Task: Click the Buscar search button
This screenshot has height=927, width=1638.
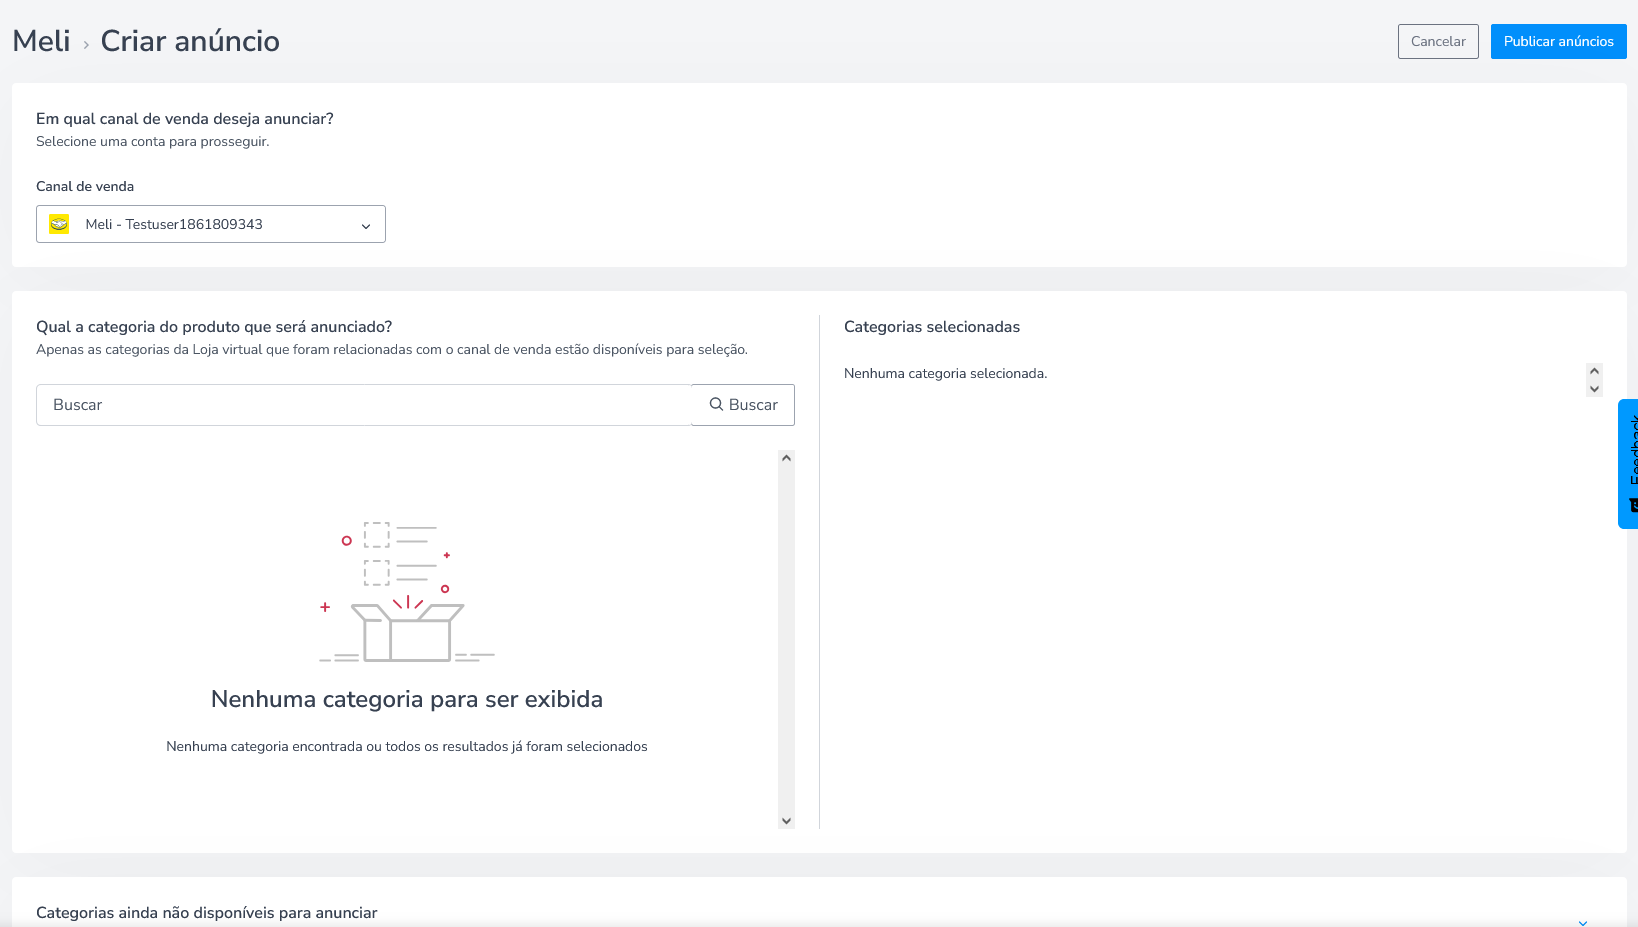Action: (x=743, y=405)
